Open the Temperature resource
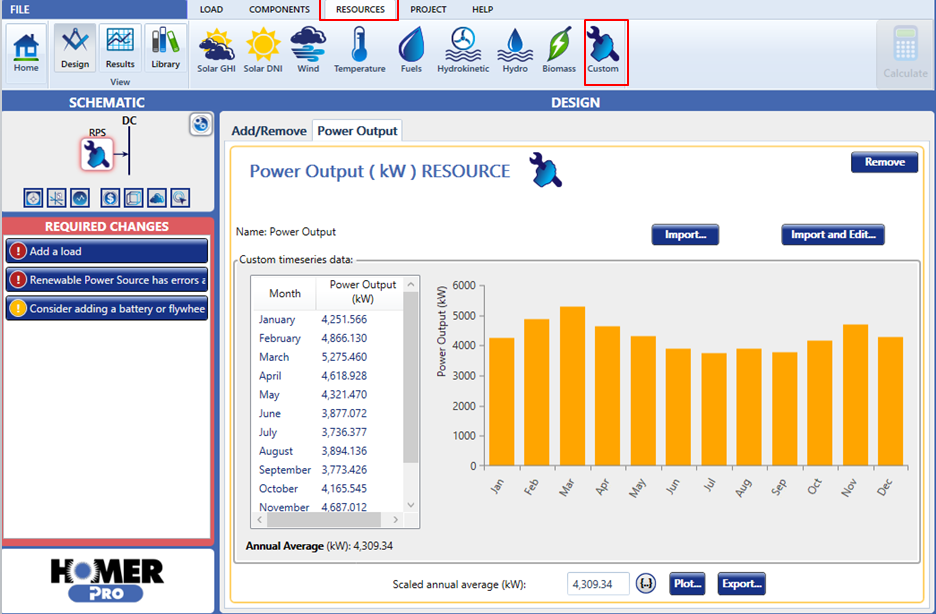 (x=359, y=50)
